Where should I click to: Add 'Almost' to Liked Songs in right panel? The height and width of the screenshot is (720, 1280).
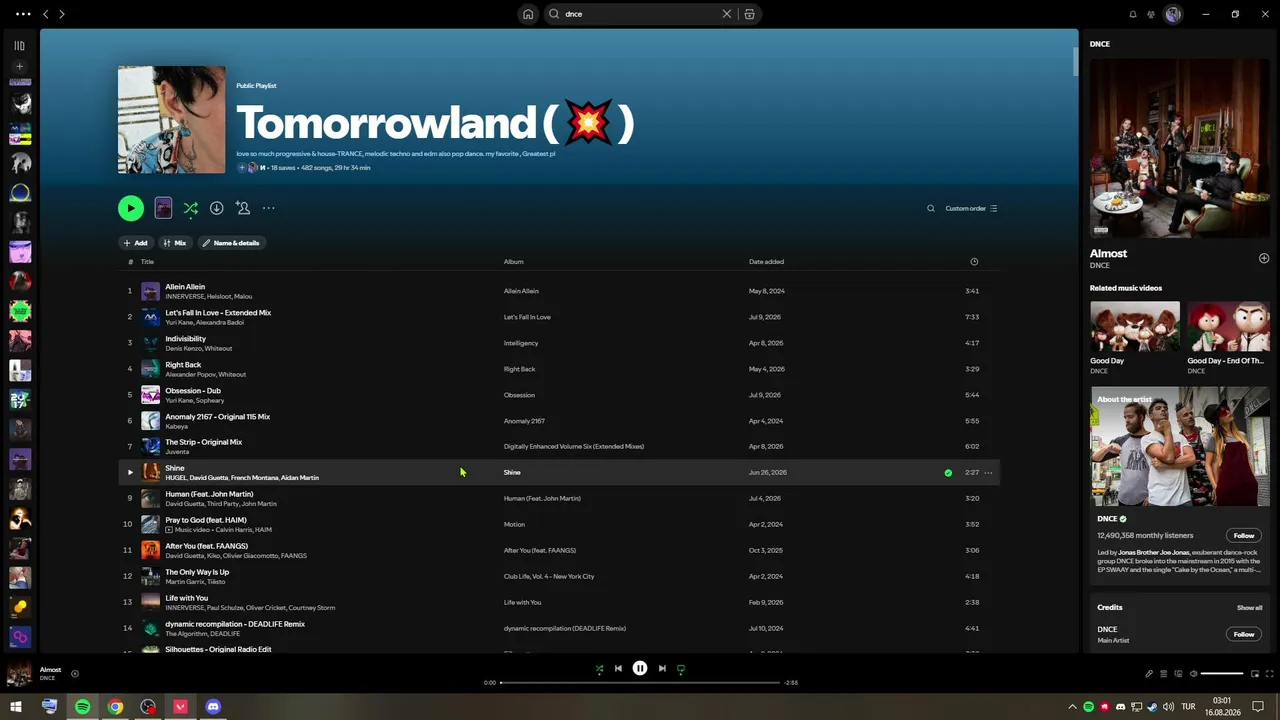[1264, 258]
